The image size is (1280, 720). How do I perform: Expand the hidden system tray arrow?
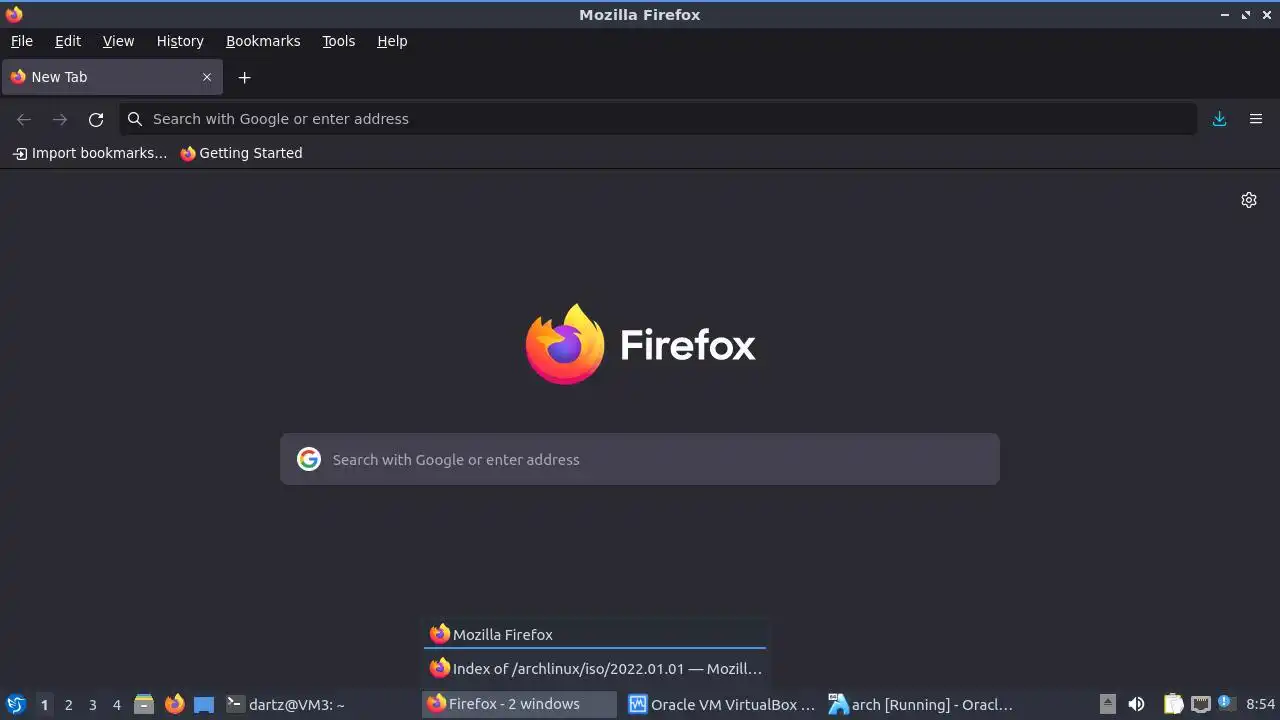1107,704
